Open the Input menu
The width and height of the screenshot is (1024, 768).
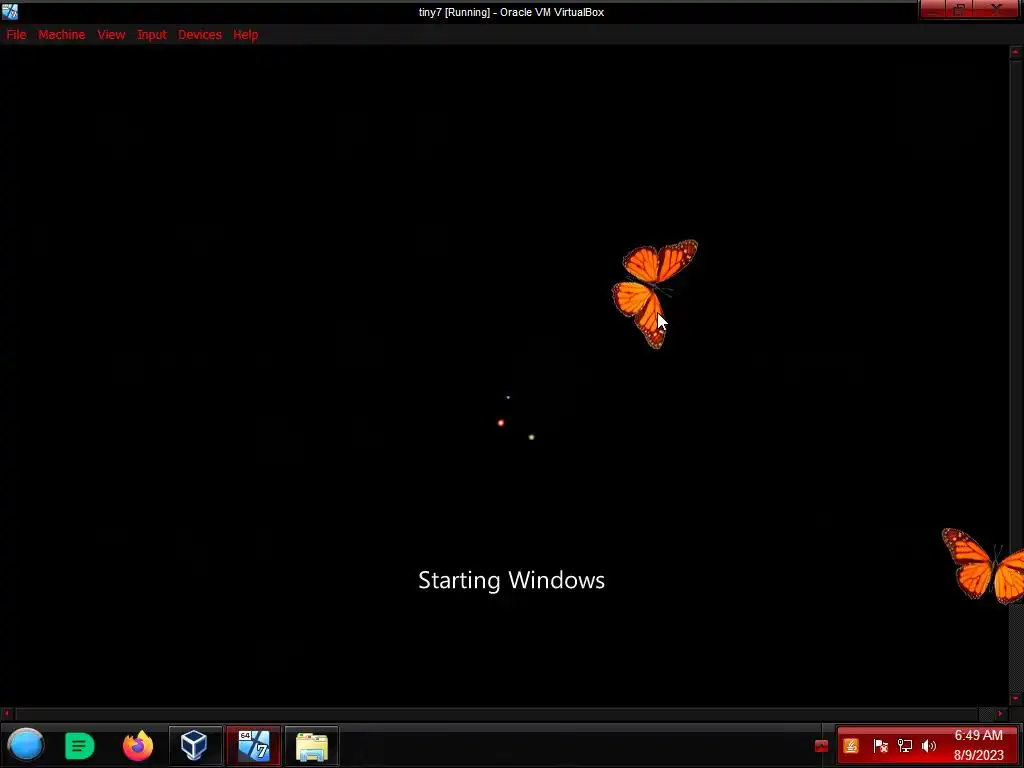[x=152, y=35]
